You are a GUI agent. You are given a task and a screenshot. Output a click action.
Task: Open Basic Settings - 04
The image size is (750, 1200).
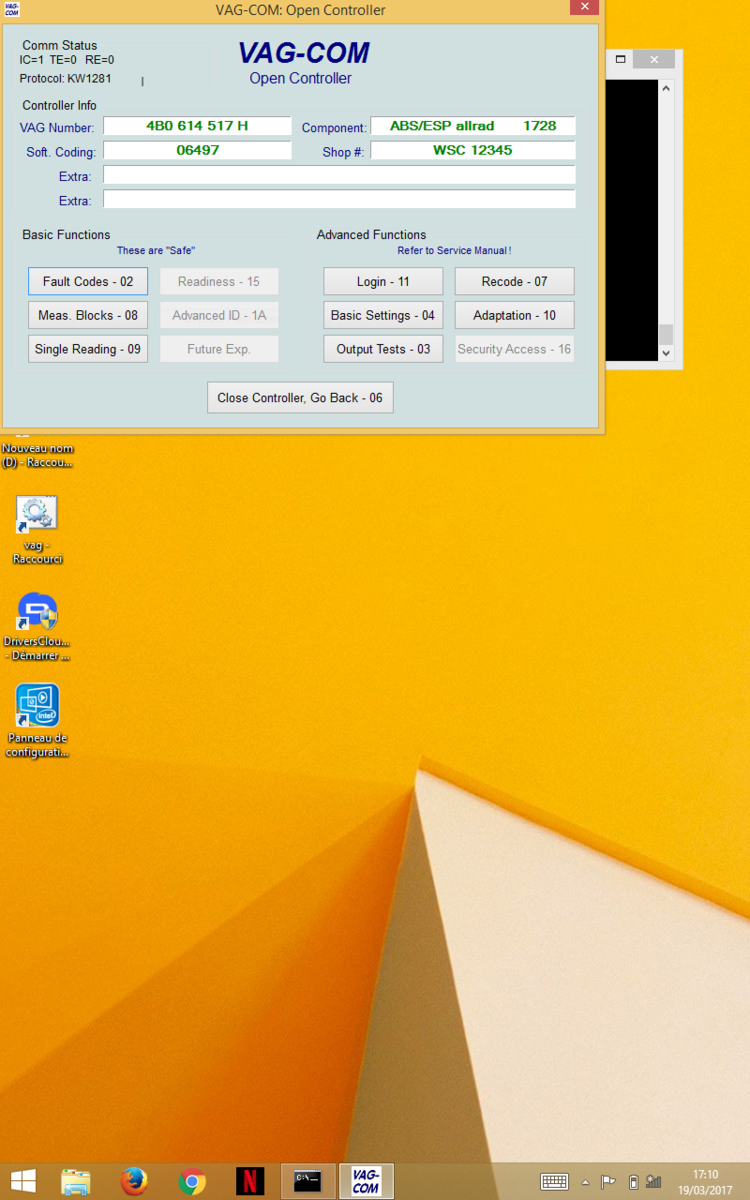tap(382, 316)
